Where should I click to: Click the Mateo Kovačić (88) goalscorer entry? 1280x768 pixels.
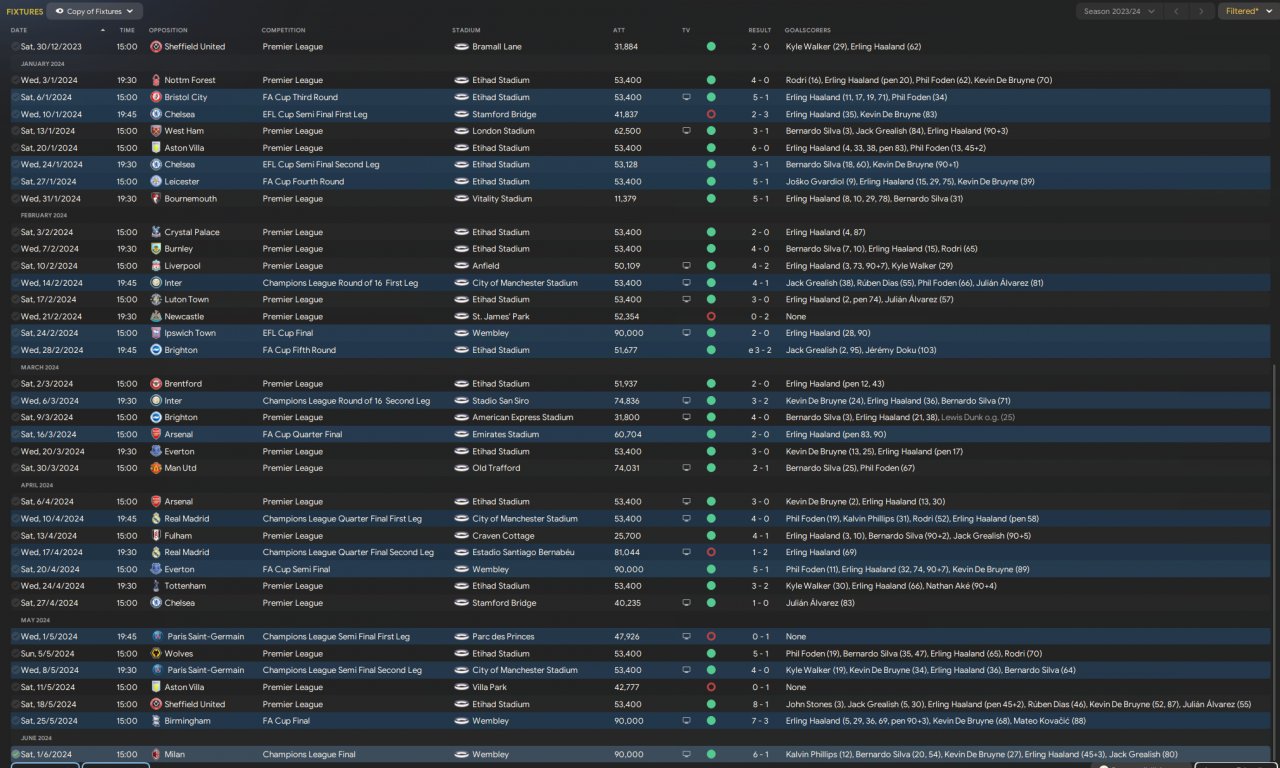[x=1050, y=721]
